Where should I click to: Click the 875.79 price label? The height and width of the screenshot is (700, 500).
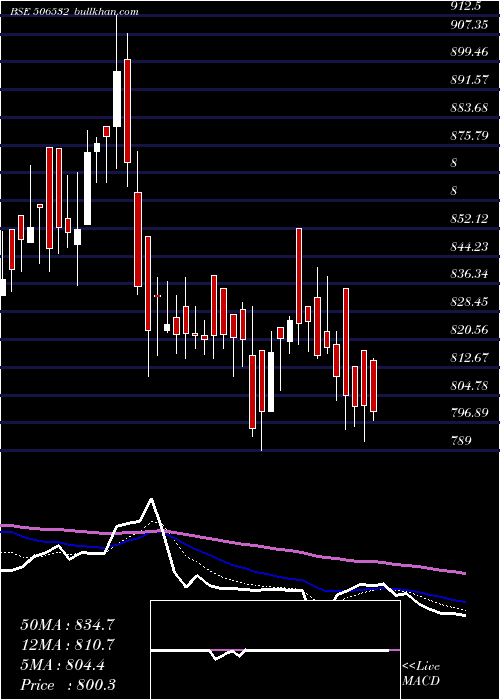click(x=470, y=135)
